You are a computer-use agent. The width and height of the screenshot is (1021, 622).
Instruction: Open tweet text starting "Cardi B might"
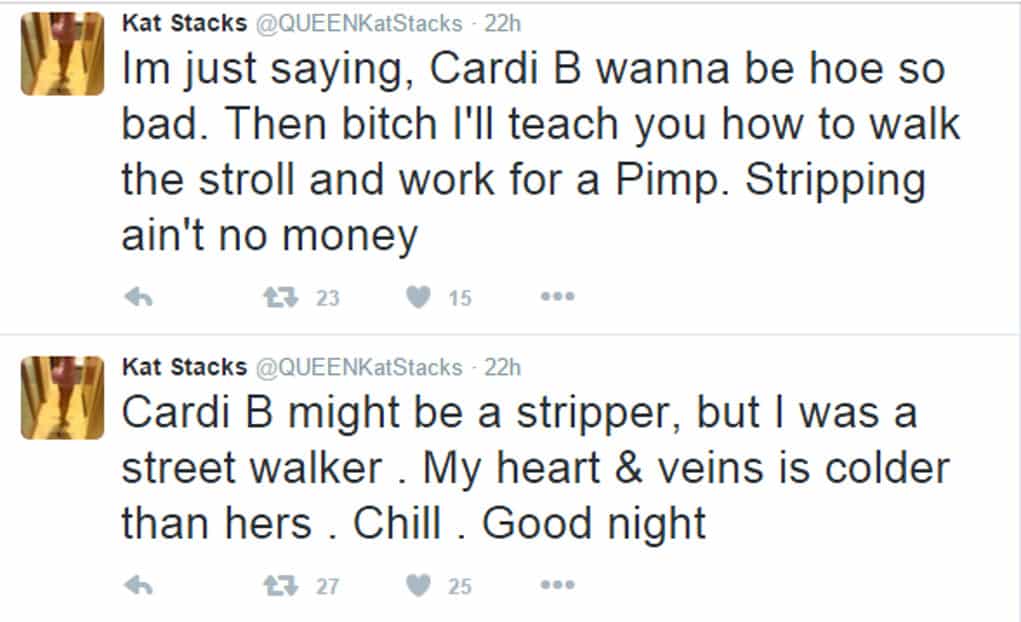tap(535, 468)
